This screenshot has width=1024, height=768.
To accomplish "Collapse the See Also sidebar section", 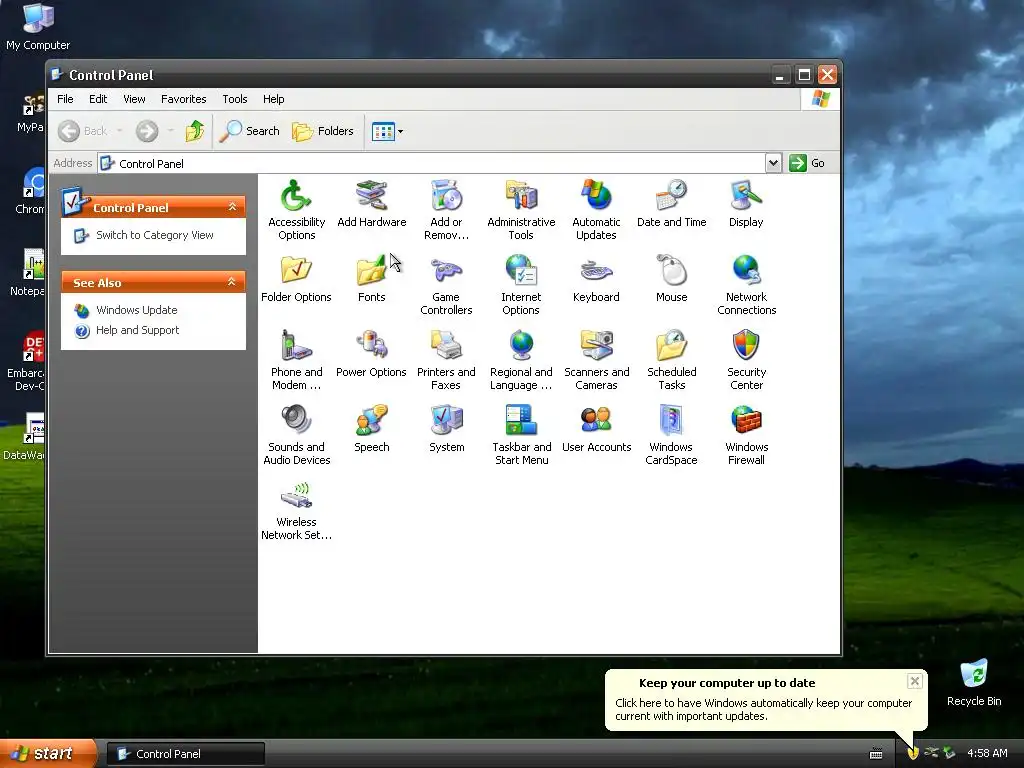I will point(231,282).
